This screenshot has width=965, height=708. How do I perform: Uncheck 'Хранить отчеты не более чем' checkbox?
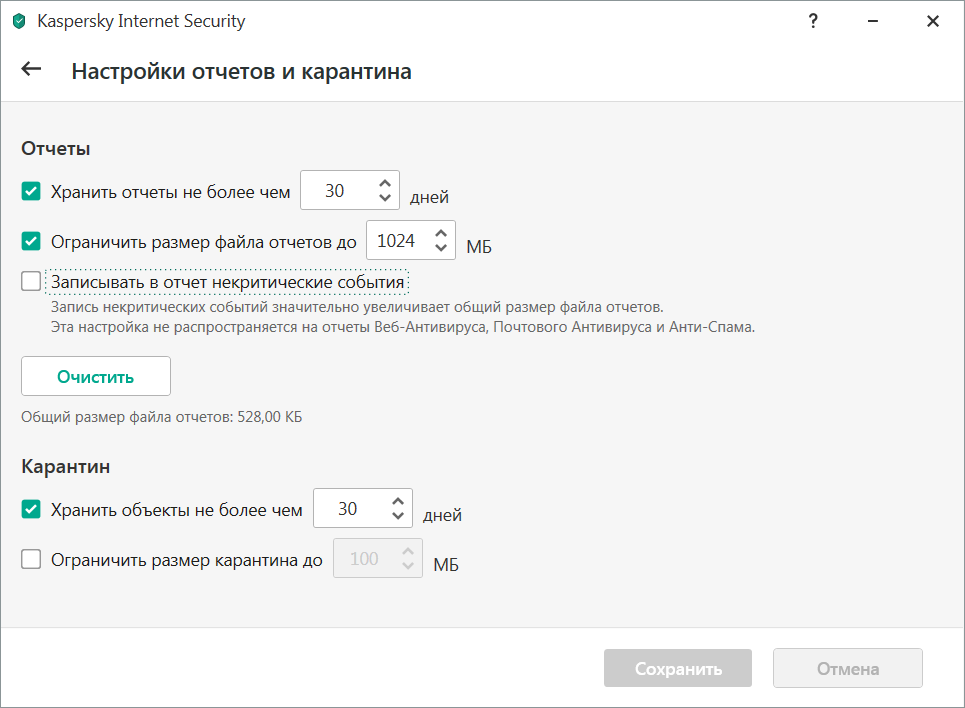pyautogui.click(x=31, y=191)
